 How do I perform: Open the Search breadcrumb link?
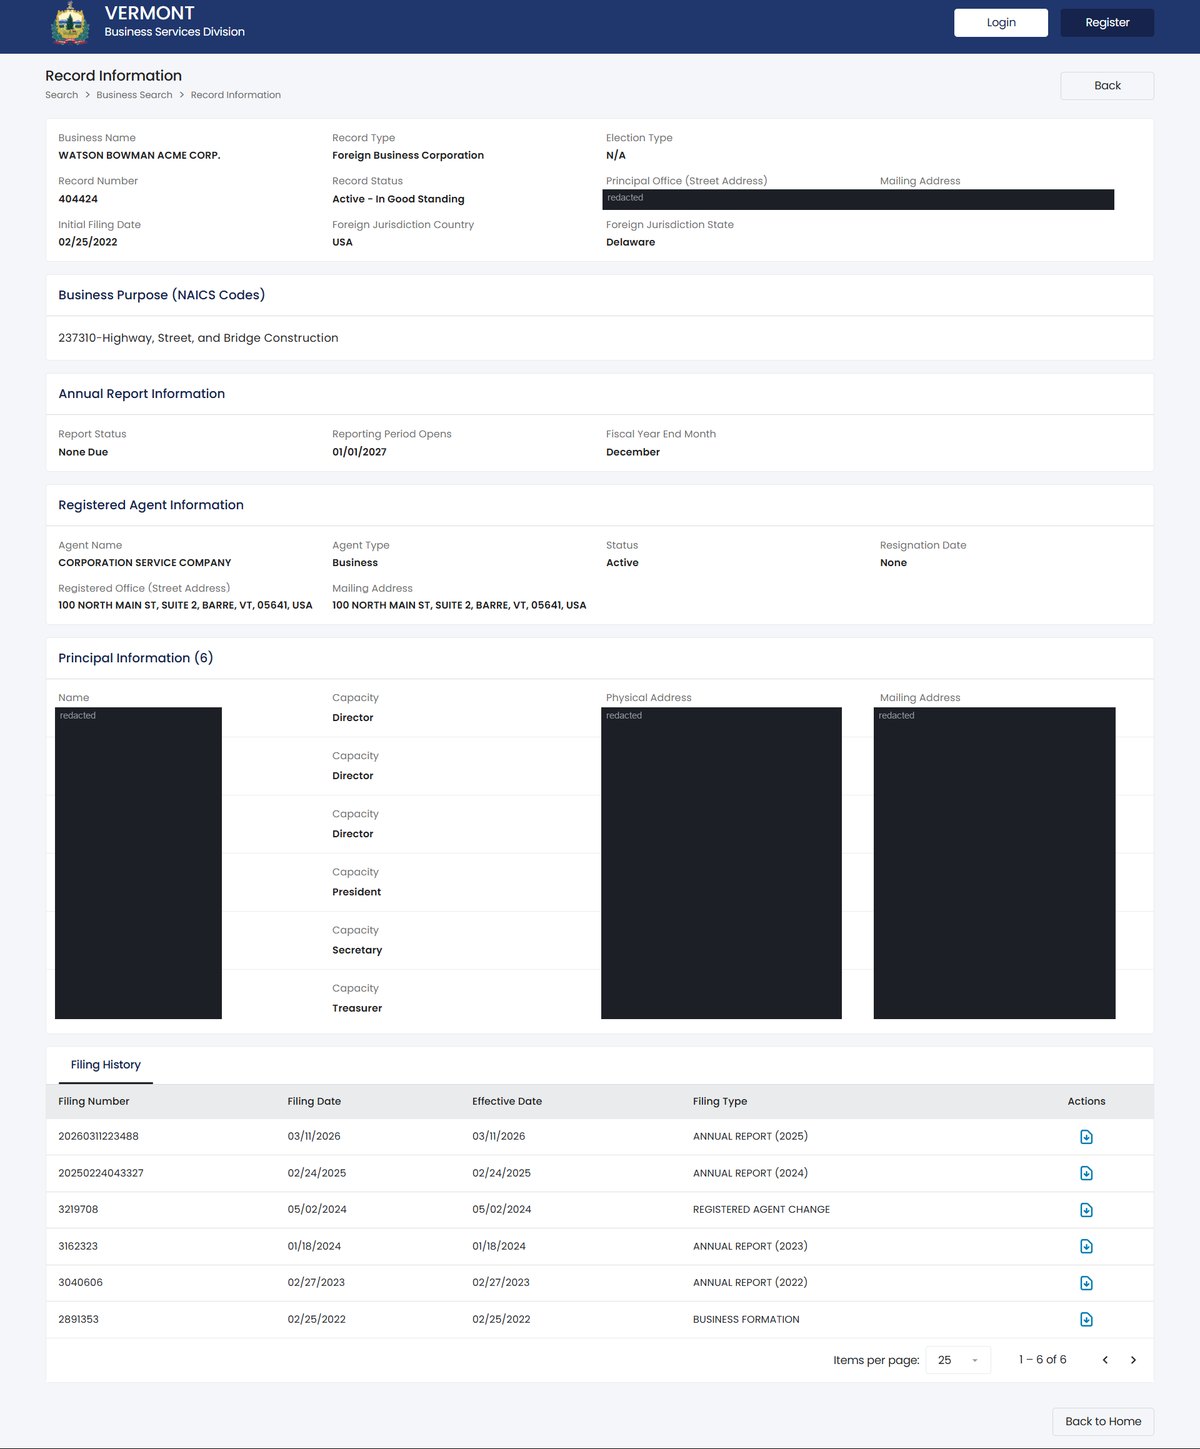(x=61, y=95)
